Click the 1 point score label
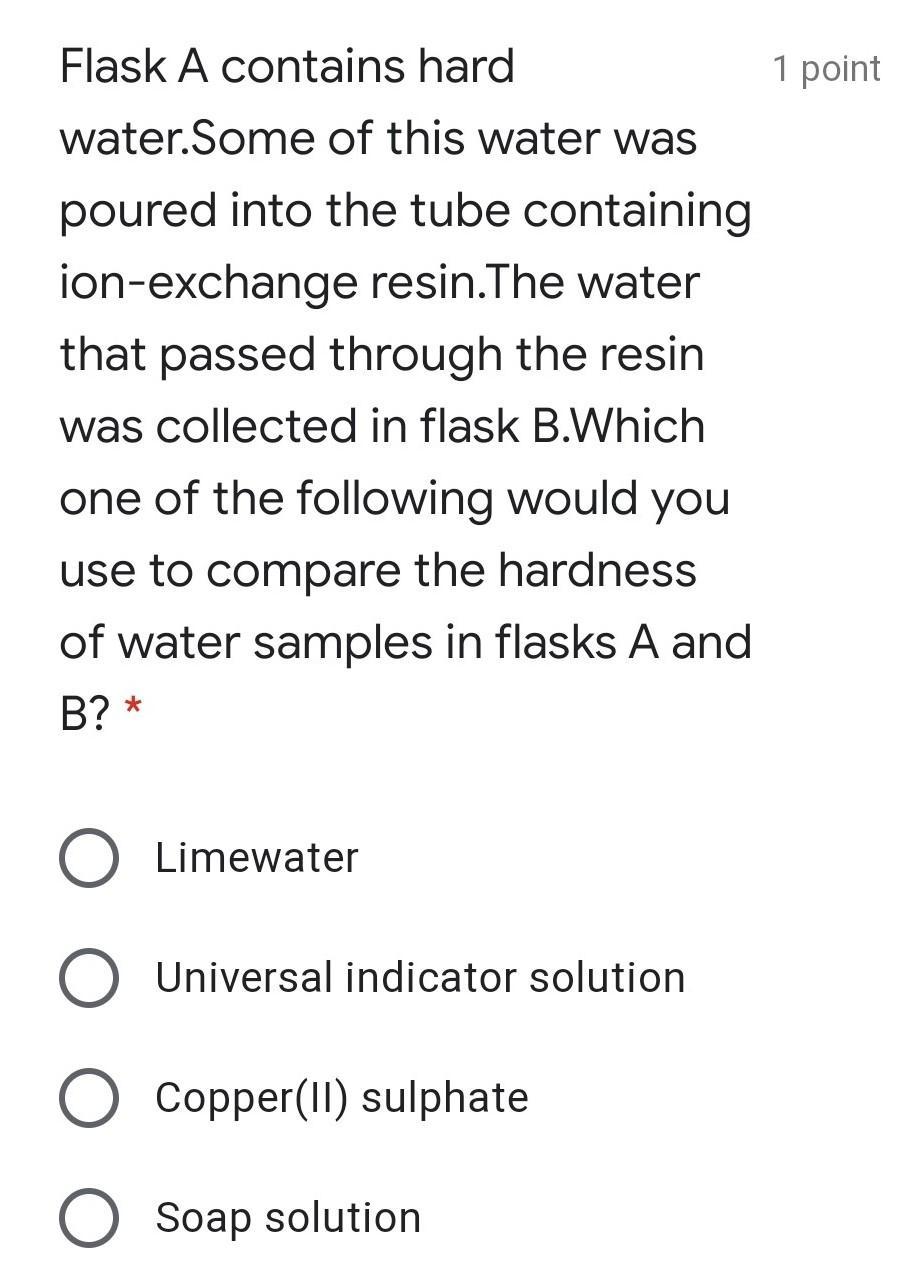The width and height of the screenshot is (902, 1285). coord(826,69)
